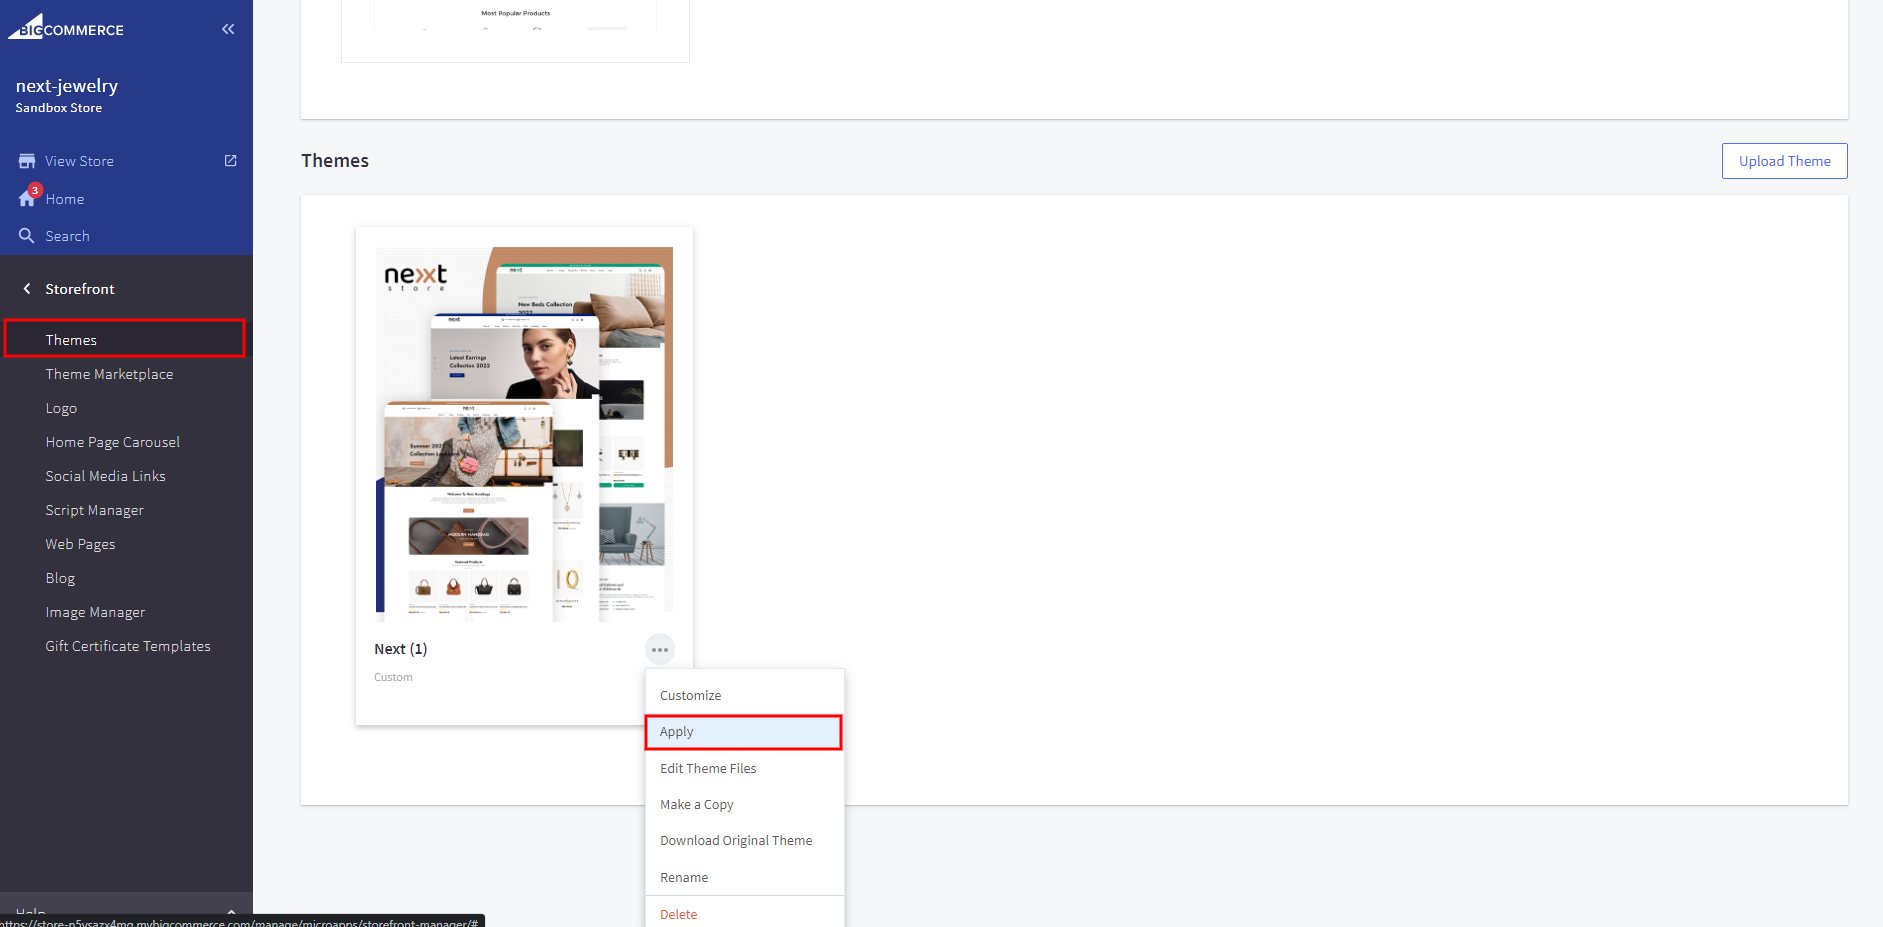
Task: Collapse sidebar with double-chevron icon
Action: 228,29
